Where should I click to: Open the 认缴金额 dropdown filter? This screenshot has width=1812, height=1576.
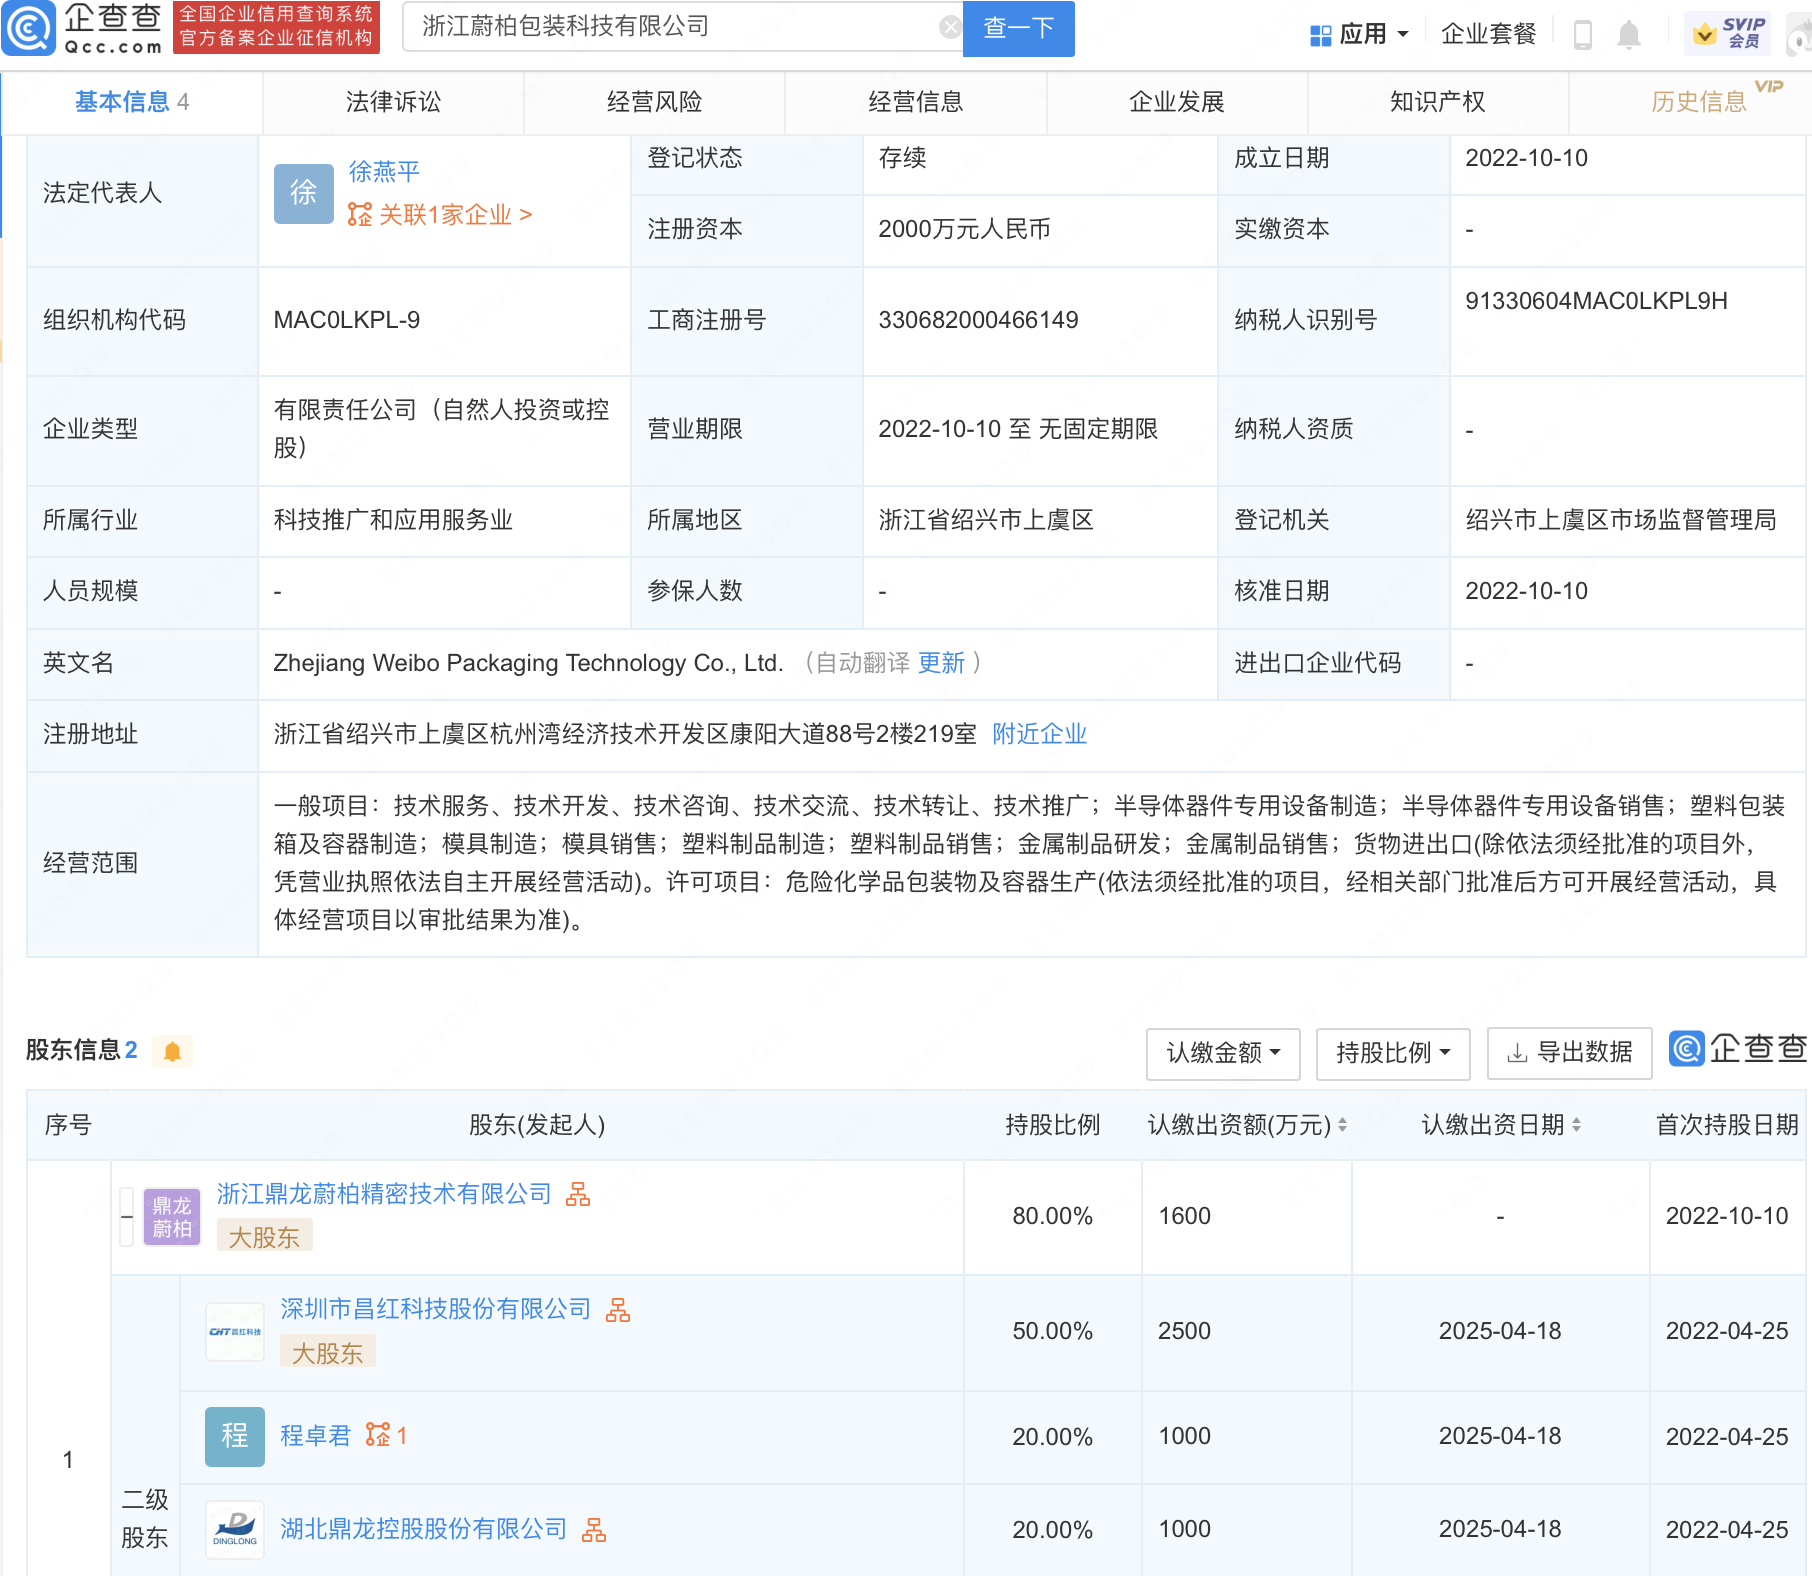tap(1223, 1053)
